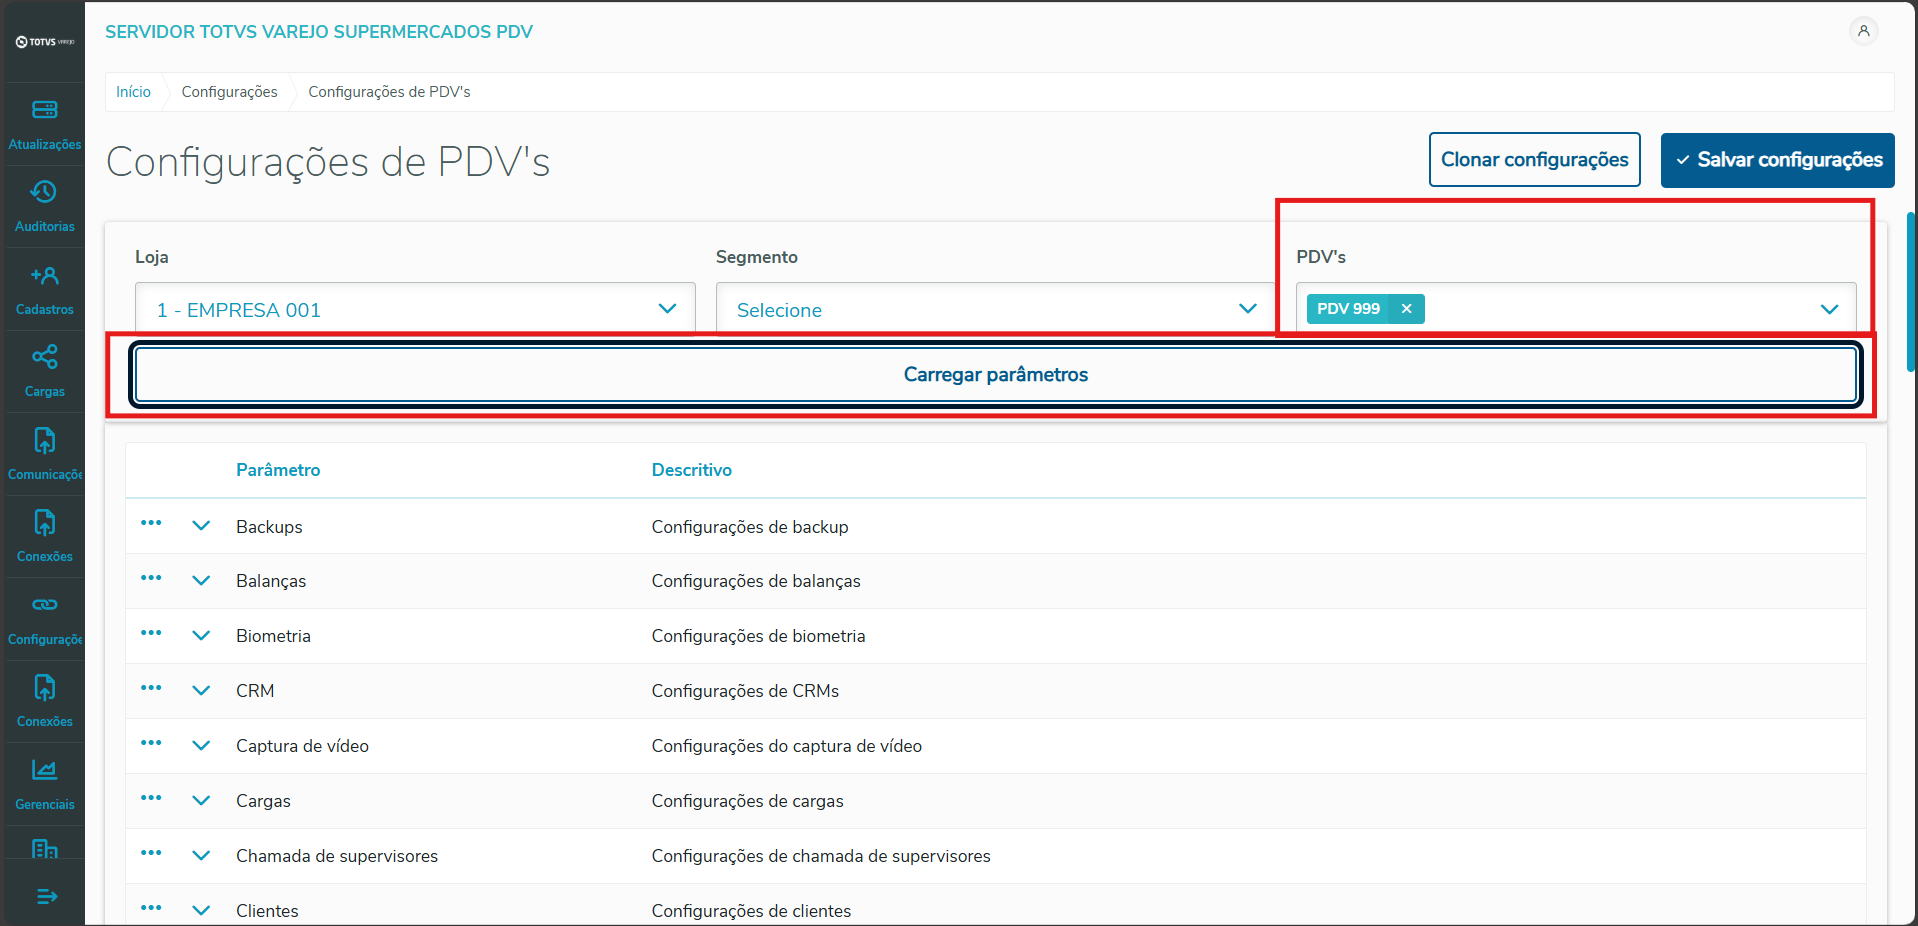The image size is (1918, 926).
Task: Open the three-dot menu for Clientes
Action: 151,908
